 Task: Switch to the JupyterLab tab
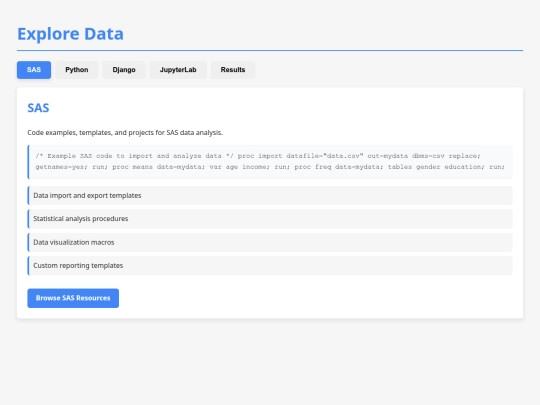[178, 70]
